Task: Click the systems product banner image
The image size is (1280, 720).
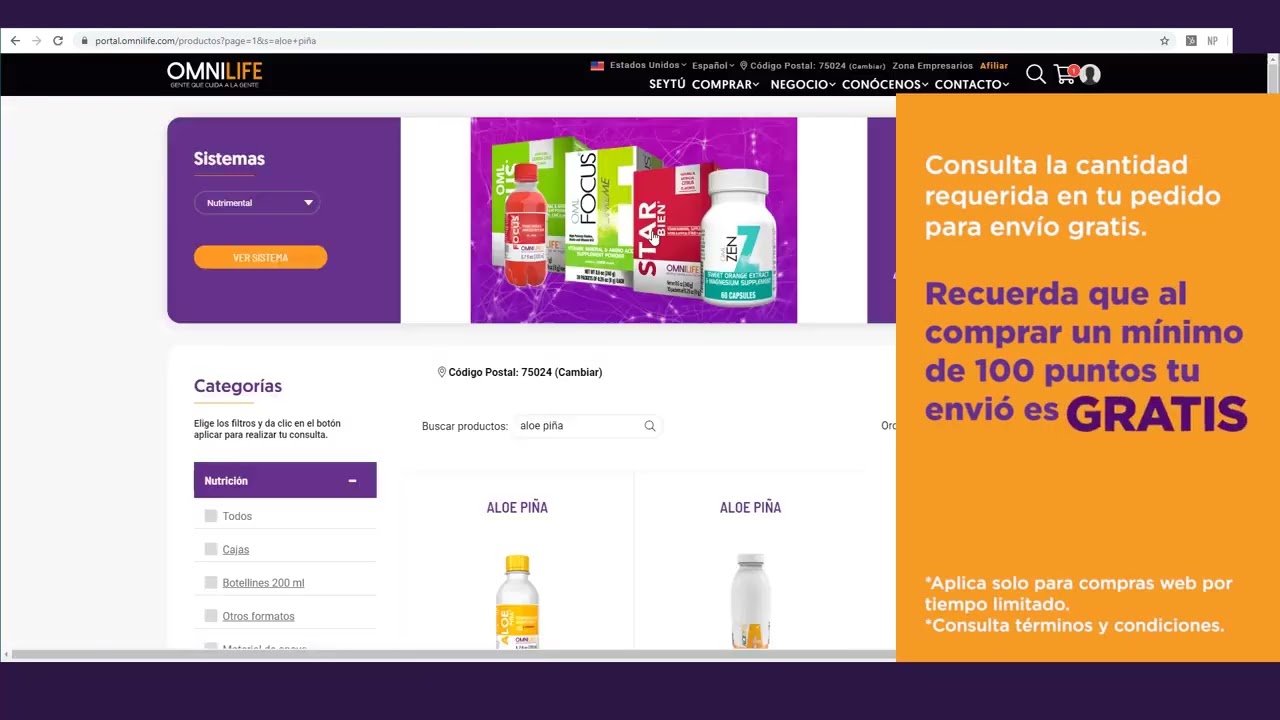Action: (634, 221)
